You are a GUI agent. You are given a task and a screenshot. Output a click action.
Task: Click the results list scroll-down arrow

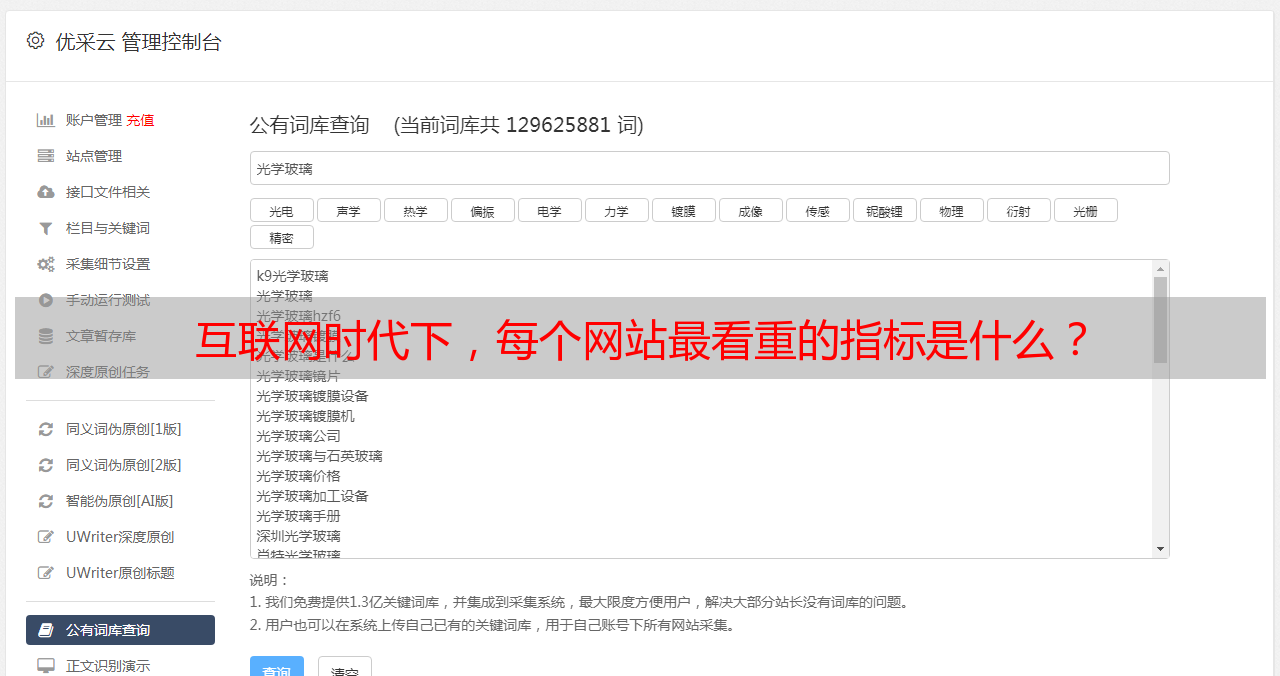(x=1160, y=549)
